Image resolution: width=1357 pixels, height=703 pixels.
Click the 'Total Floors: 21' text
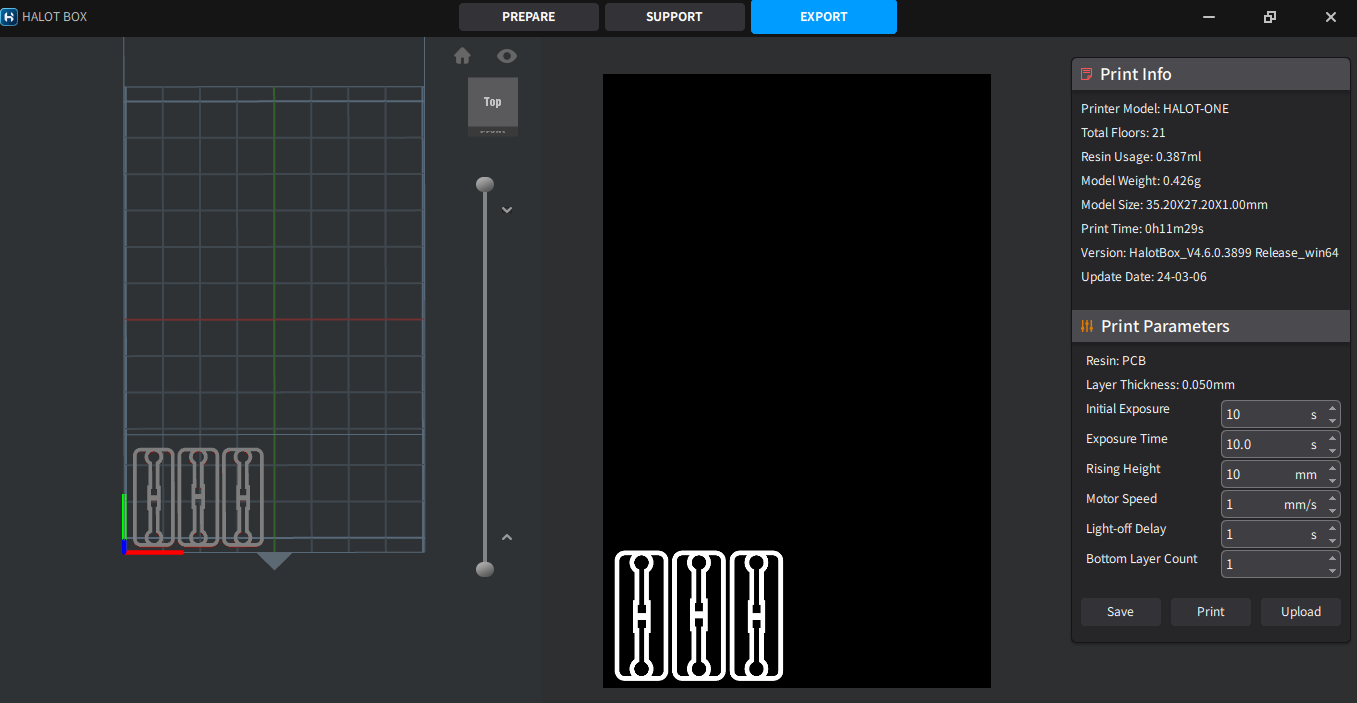pos(1123,132)
